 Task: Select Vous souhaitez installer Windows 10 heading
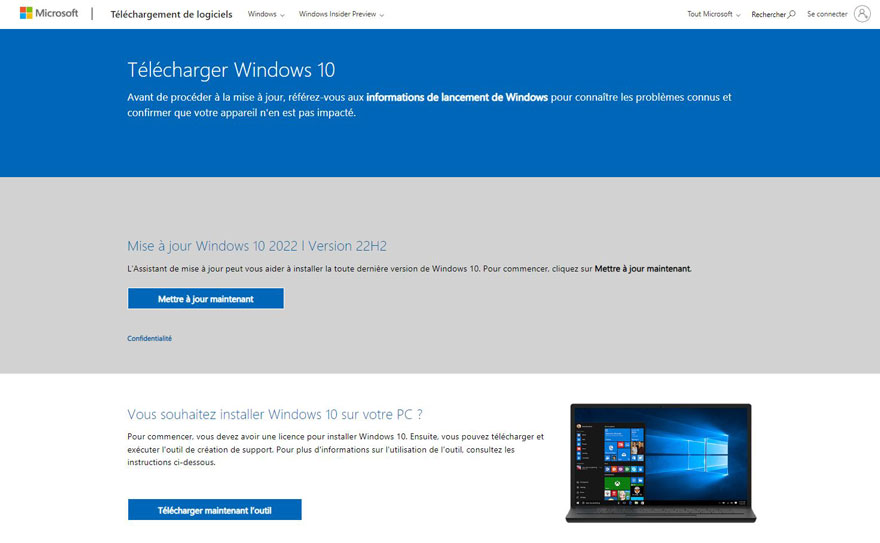click(x=274, y=414)
